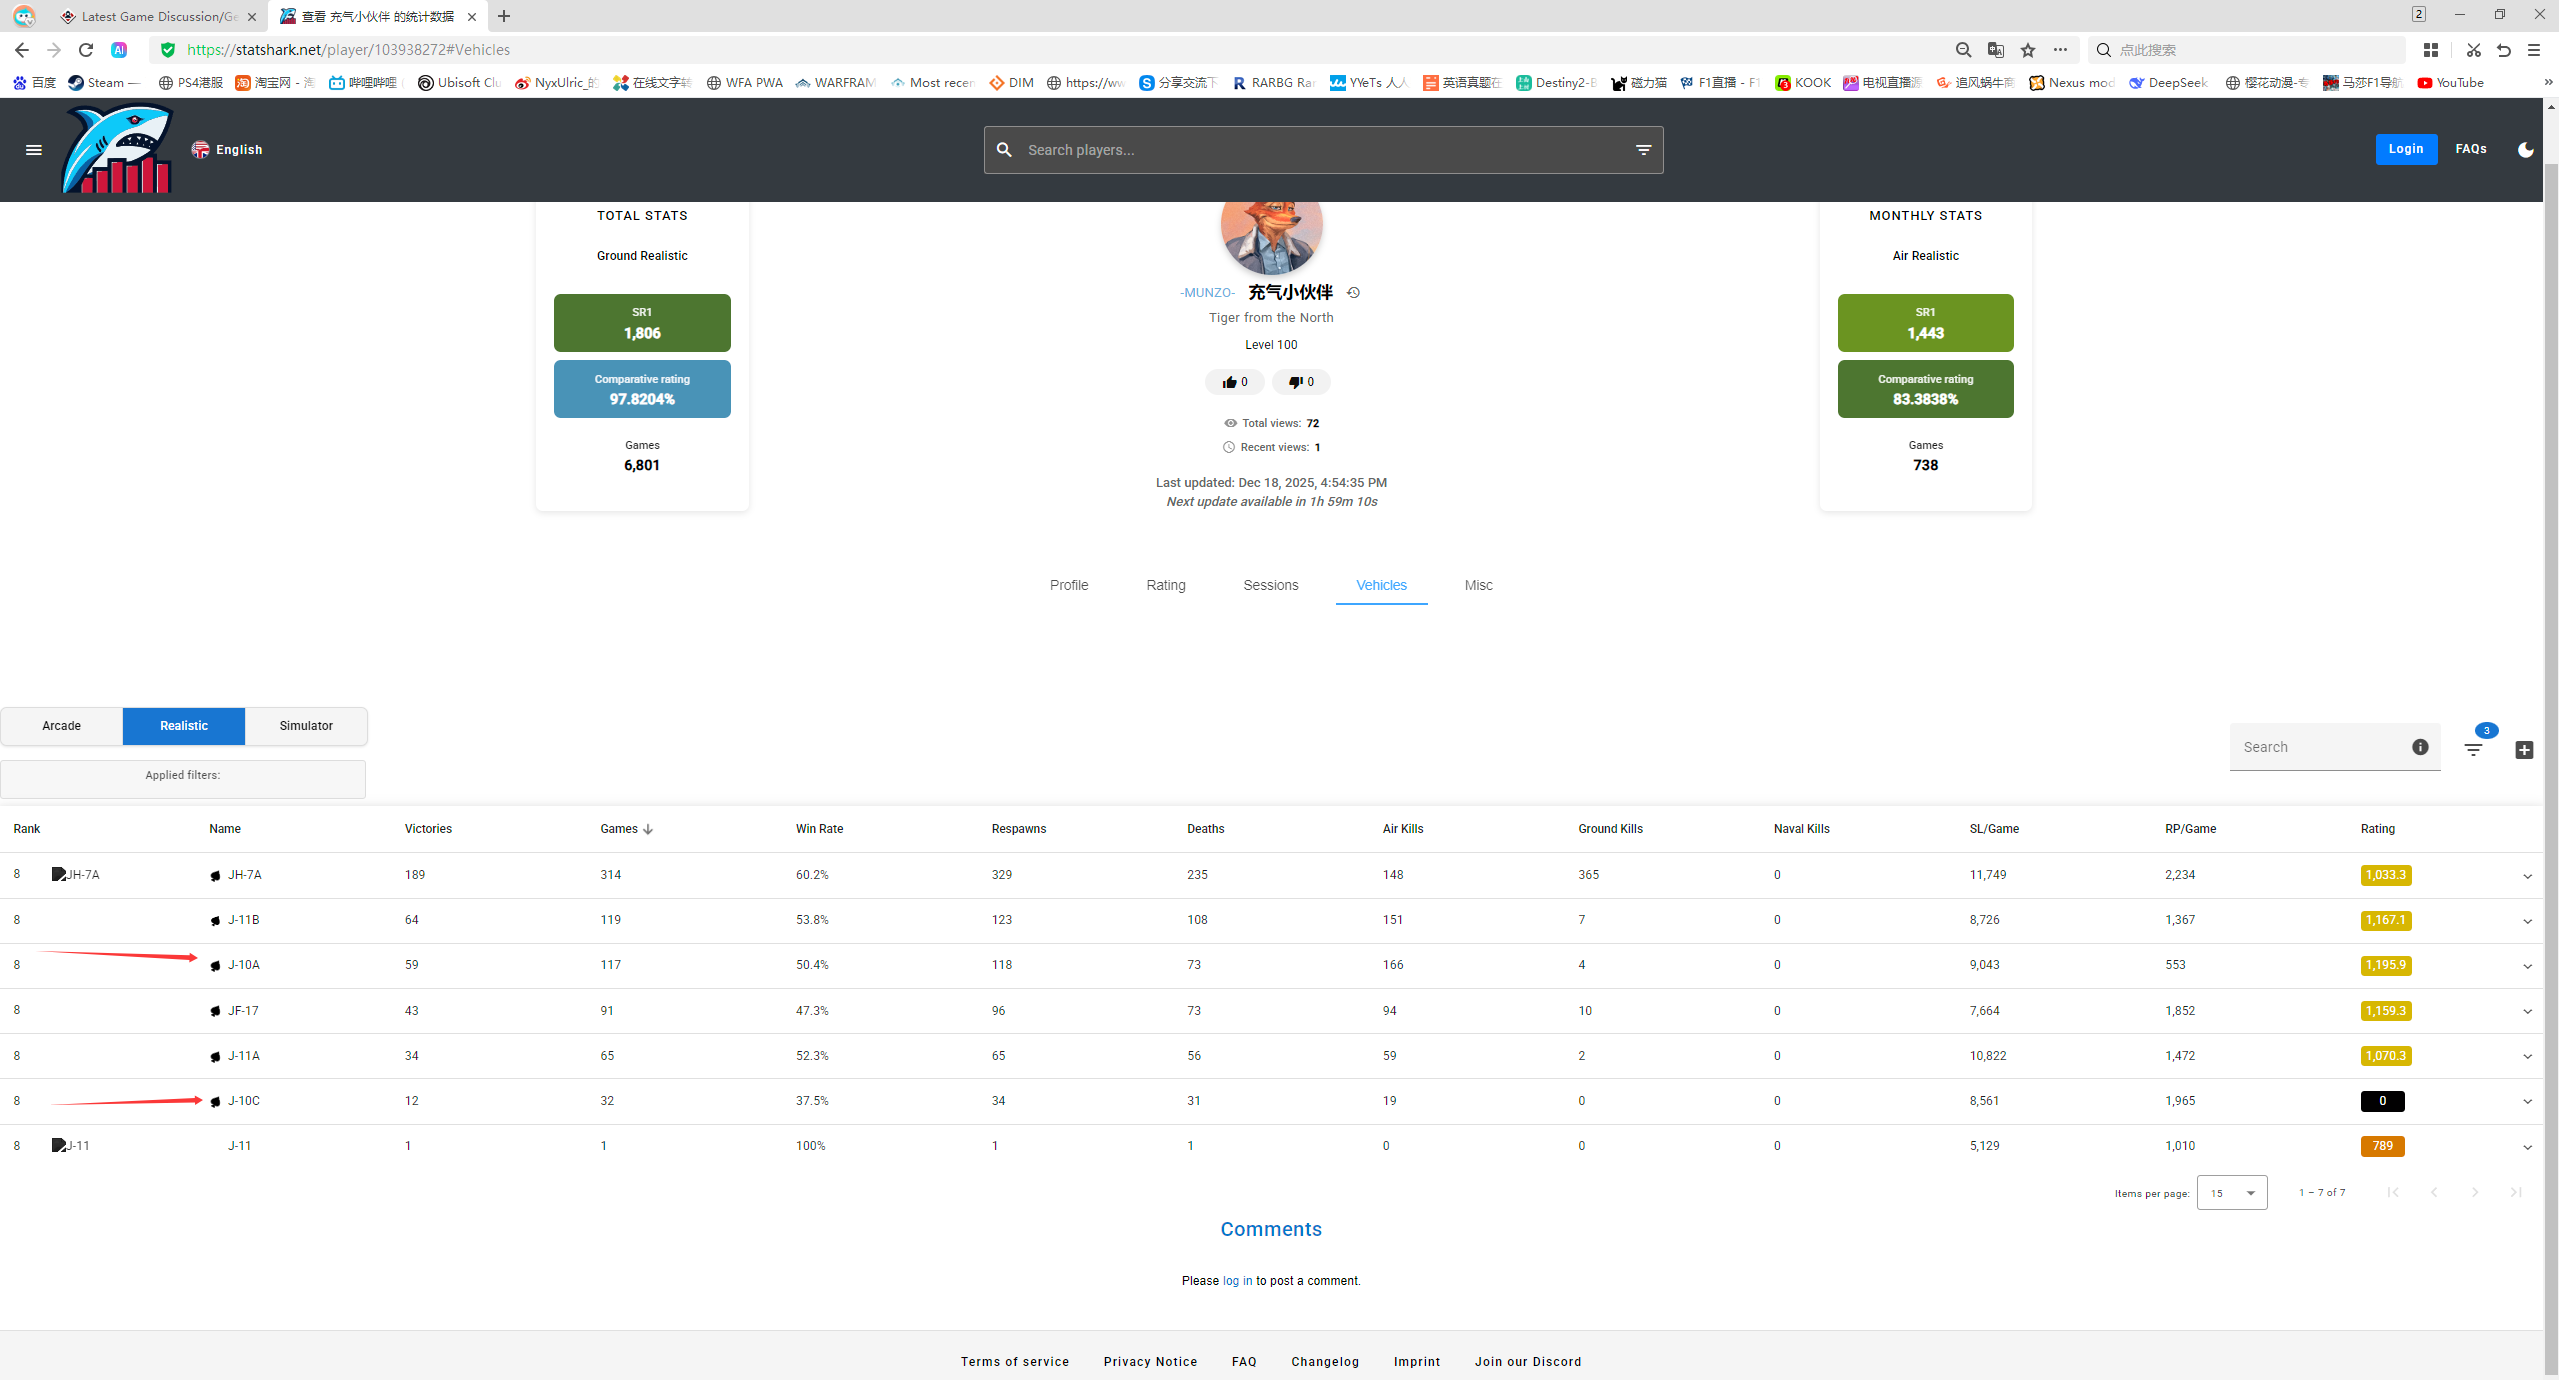
Task: Expand the JH-7A row details
Action: click(2527, 876)
